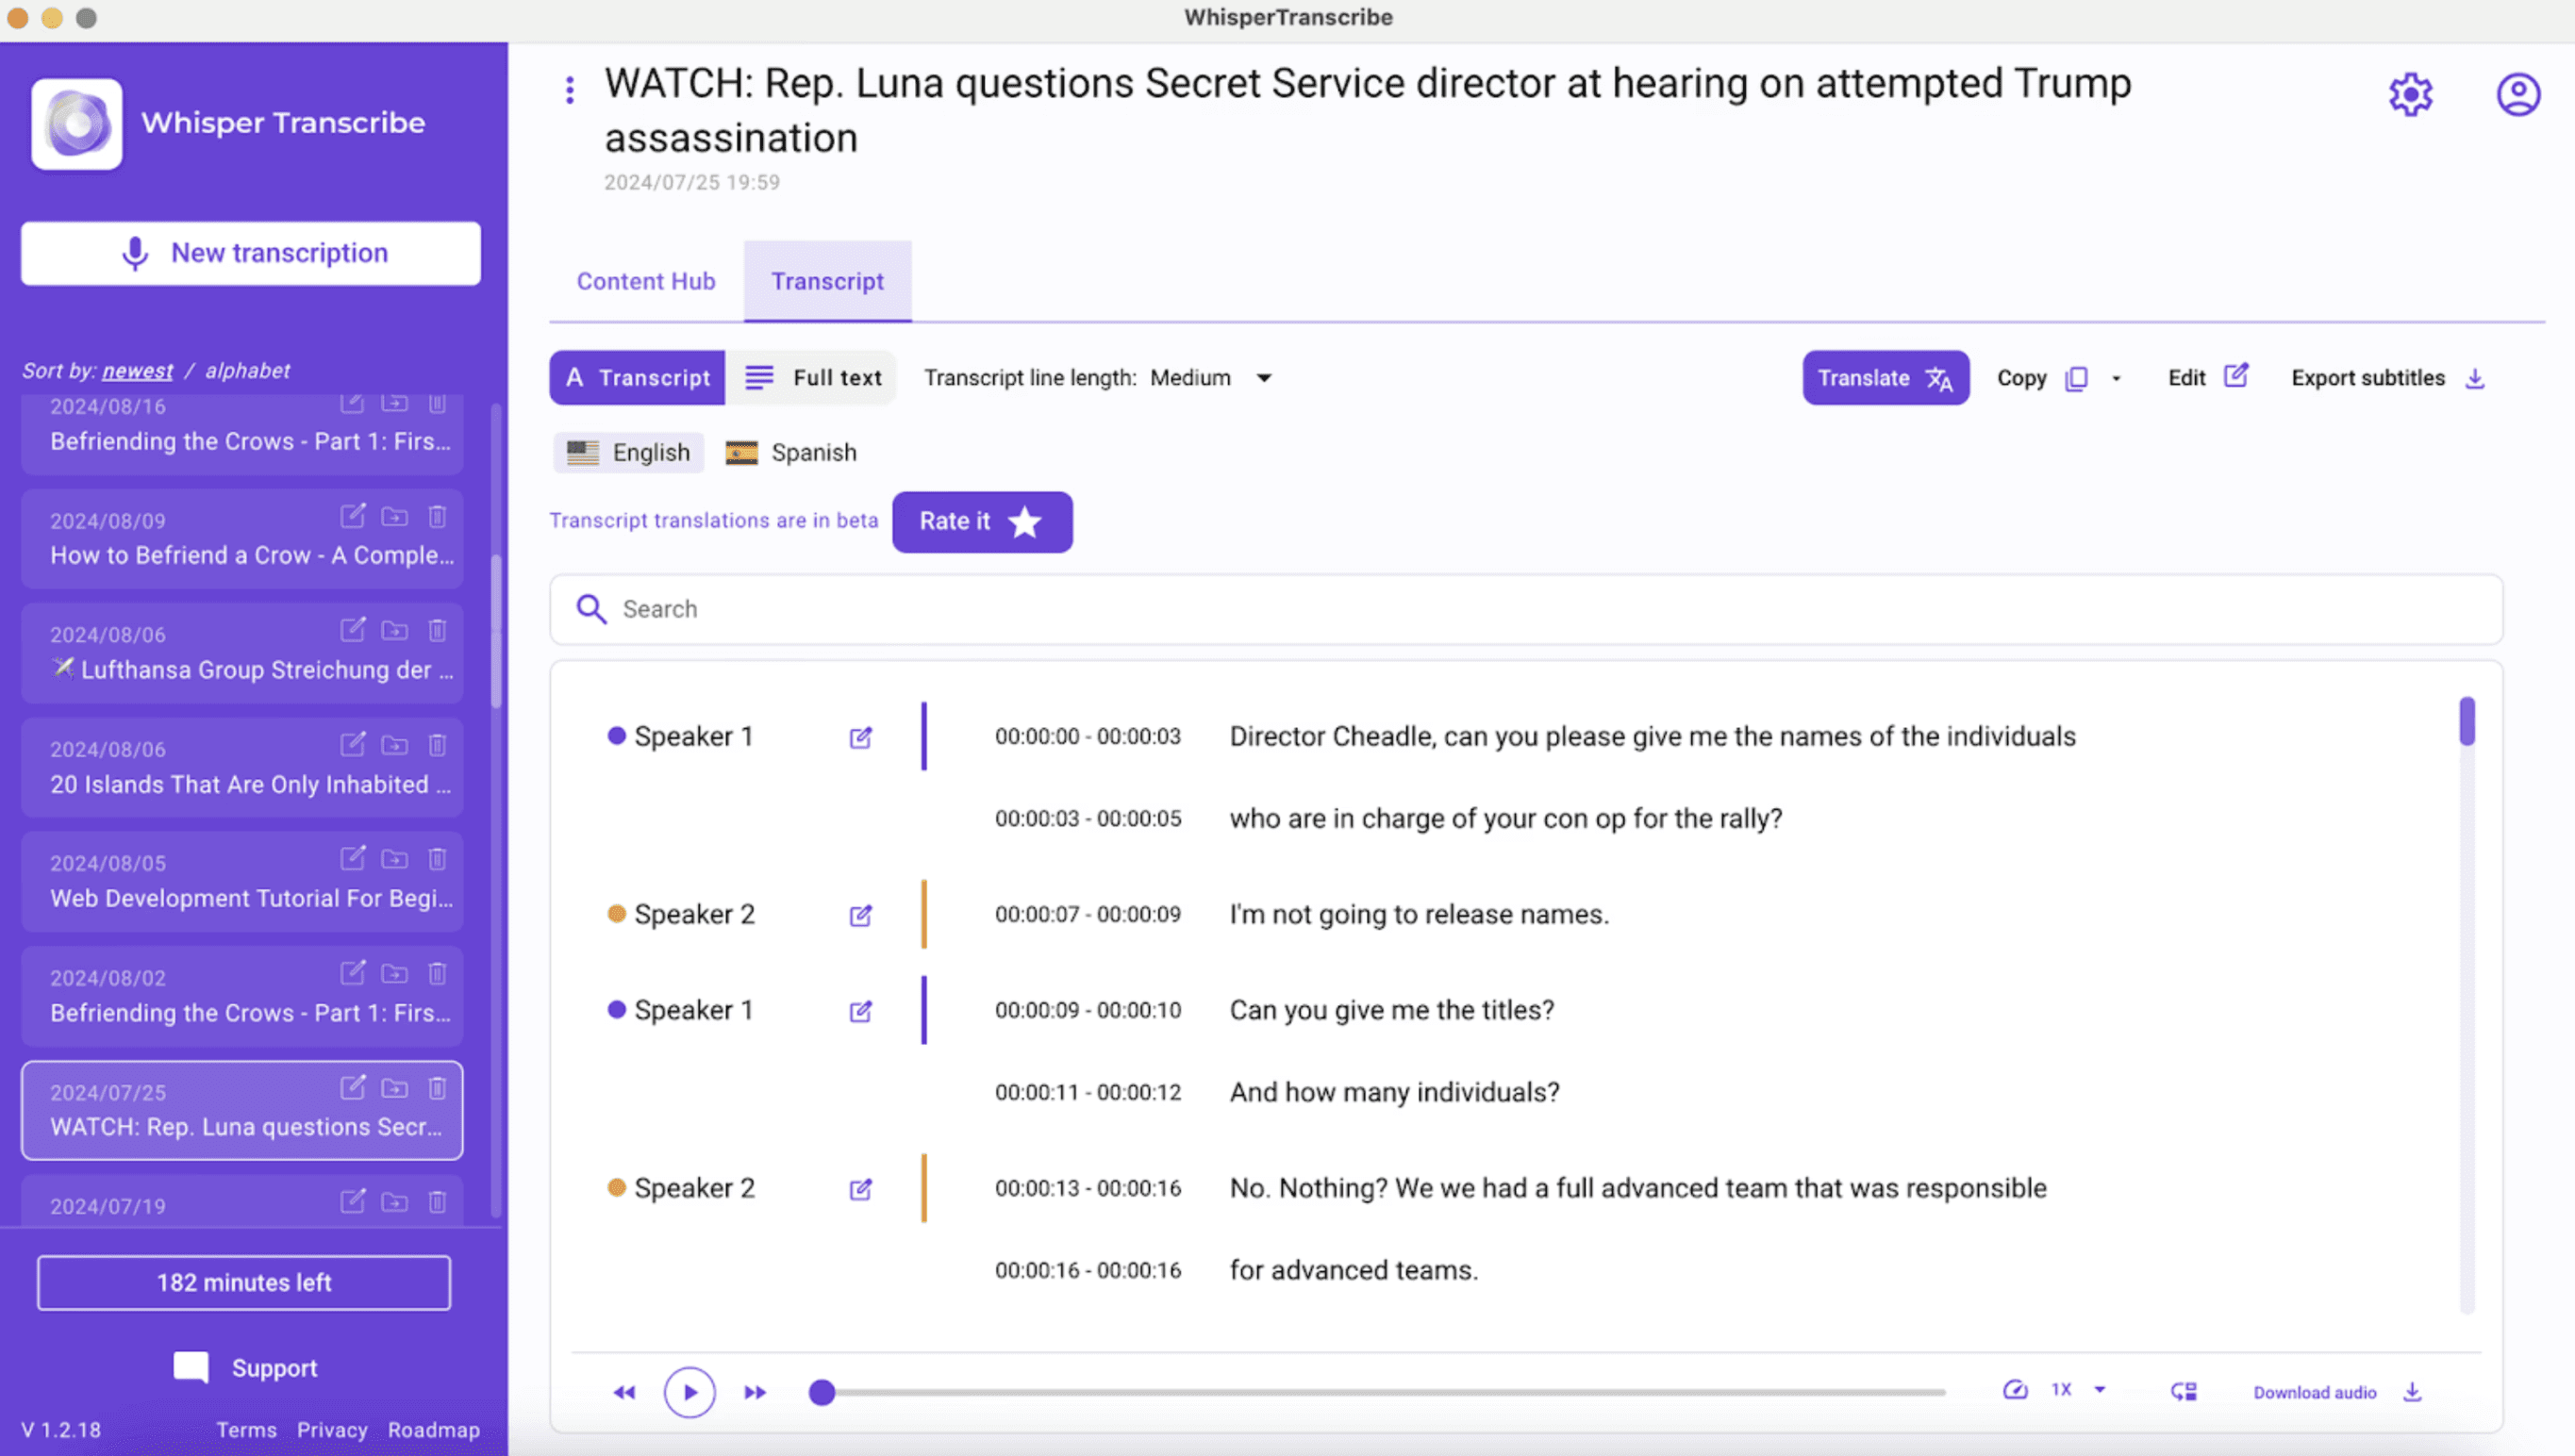Move the Lufthansa transcription into a folder
The height and width of the screenshot is (1456, 2575).
pos(395,631)
